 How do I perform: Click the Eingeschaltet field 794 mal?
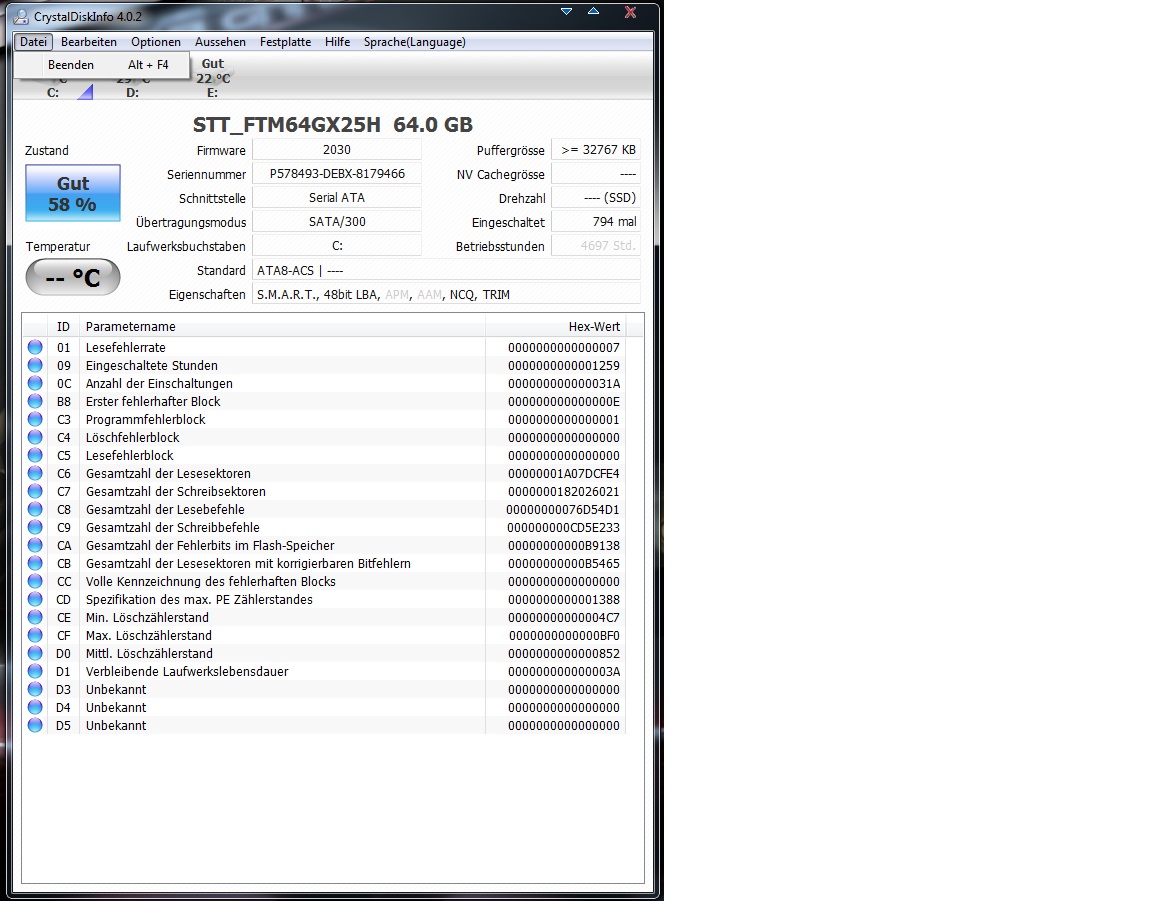tap(596, 222)
